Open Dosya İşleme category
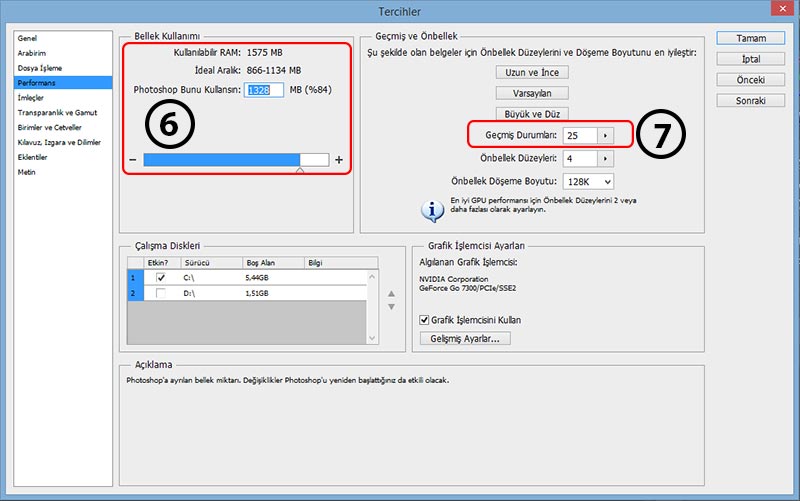The image size is (800, 501). pyautogui.click(x=63, y=68)
